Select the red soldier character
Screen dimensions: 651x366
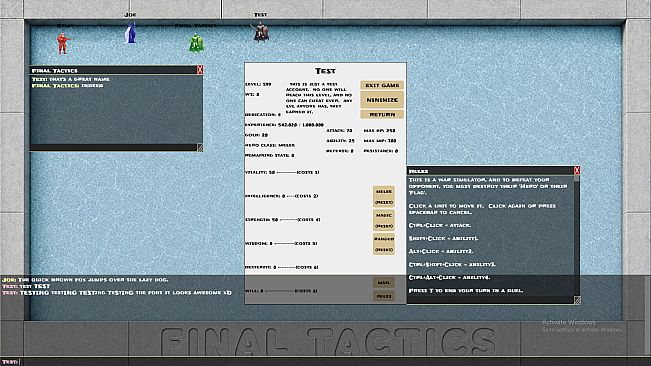63,44
